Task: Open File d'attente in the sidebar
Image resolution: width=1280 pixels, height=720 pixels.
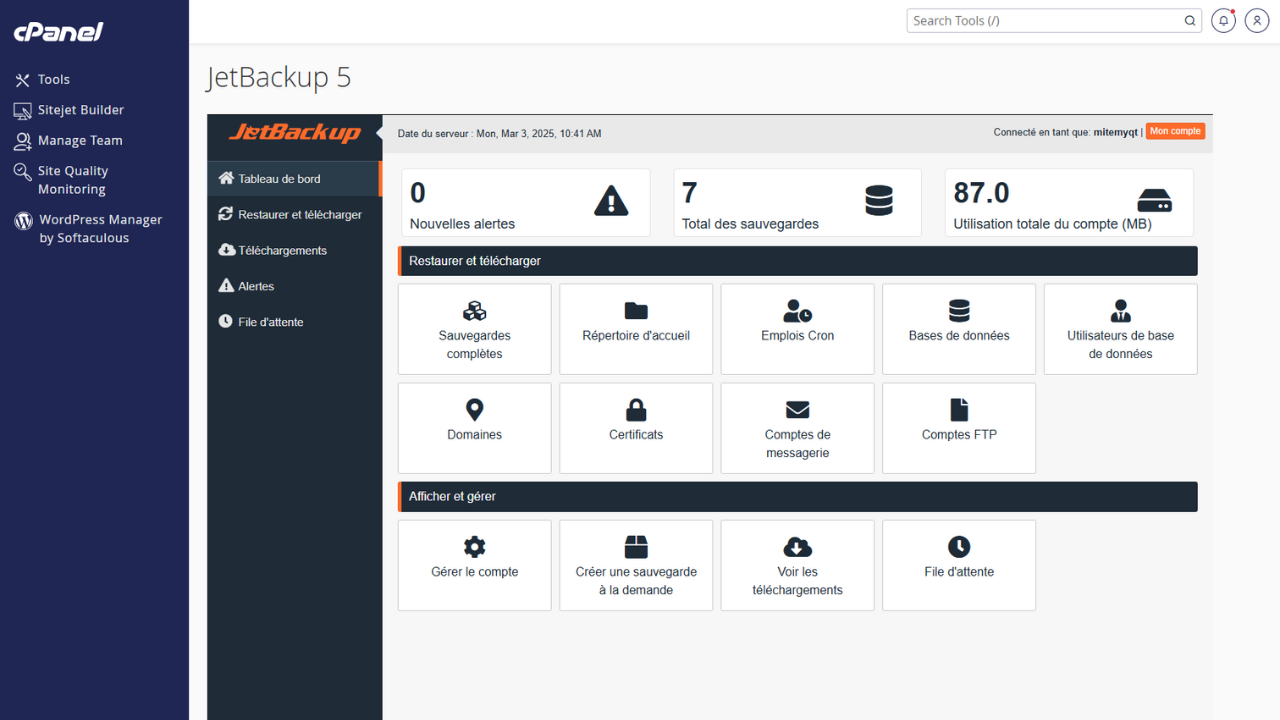Action: click(x=294, y=323)
